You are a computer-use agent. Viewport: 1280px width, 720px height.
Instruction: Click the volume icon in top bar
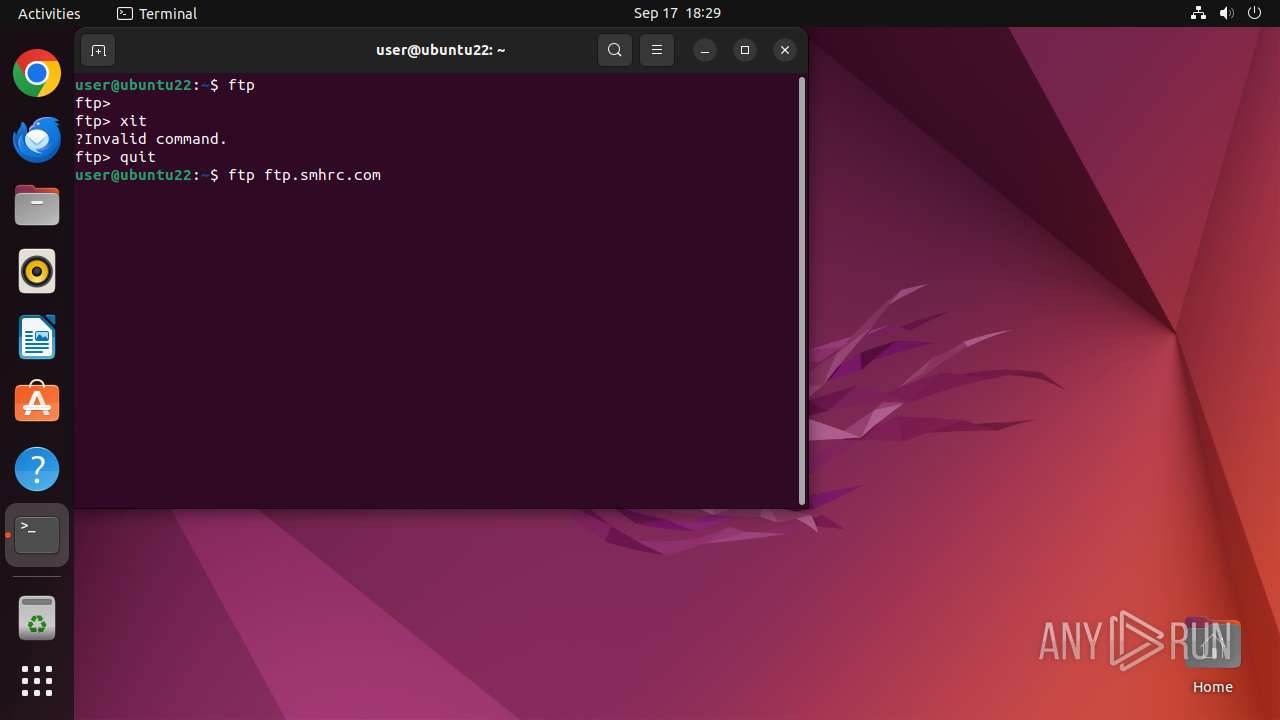click(1226, 13)
